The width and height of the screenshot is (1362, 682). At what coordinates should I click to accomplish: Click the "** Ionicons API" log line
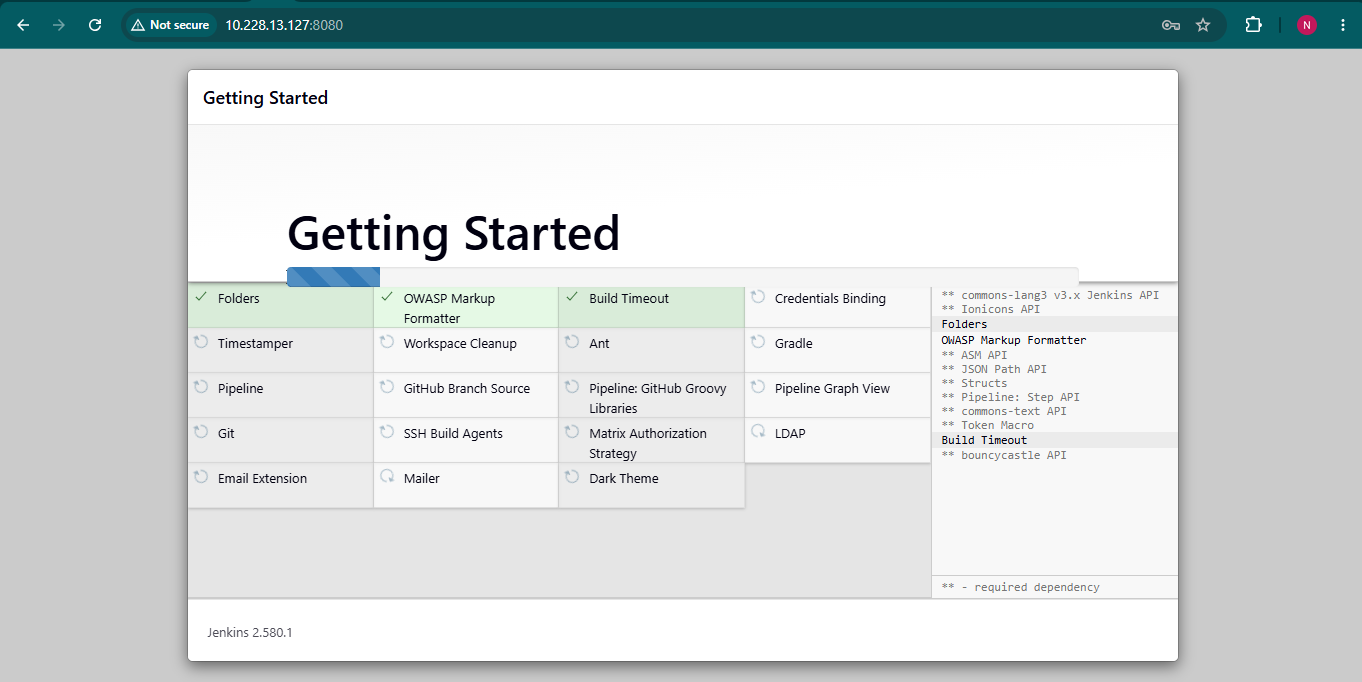[x=991, y=309]
